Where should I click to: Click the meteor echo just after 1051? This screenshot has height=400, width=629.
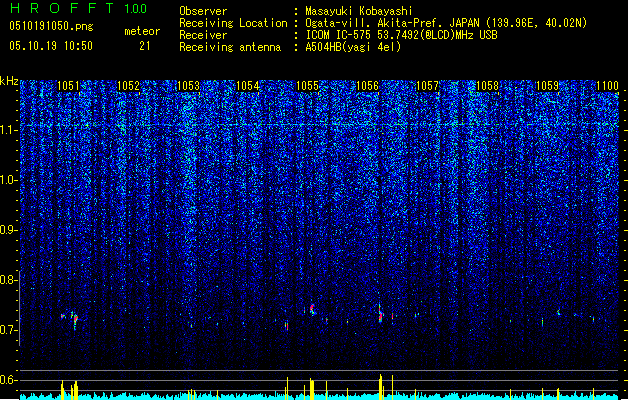pyautogui.click(x=74, y=320)
